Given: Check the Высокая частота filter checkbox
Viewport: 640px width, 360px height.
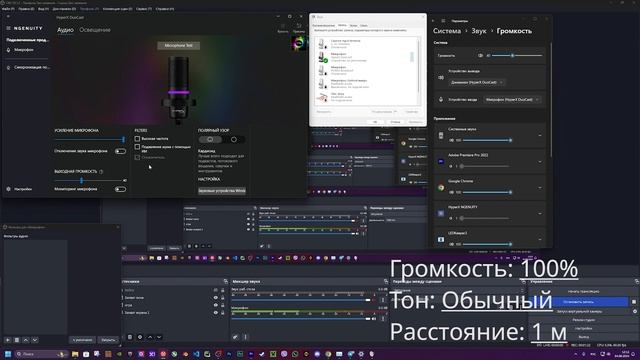Looking at the screenshot, I should (x=137, y=139).
